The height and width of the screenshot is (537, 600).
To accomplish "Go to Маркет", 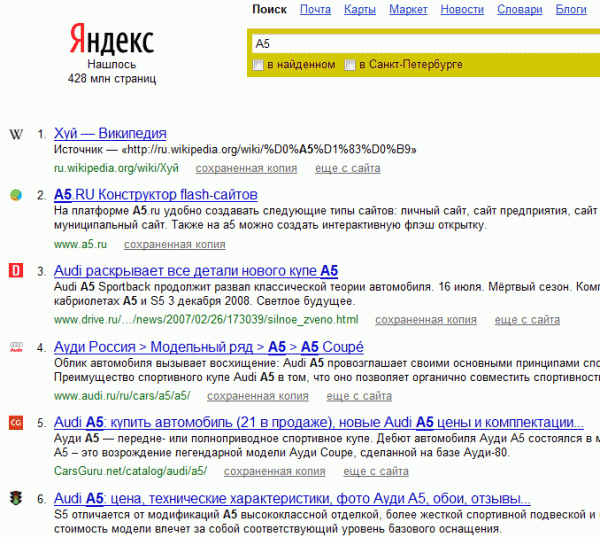I will (x=408, y=9).
